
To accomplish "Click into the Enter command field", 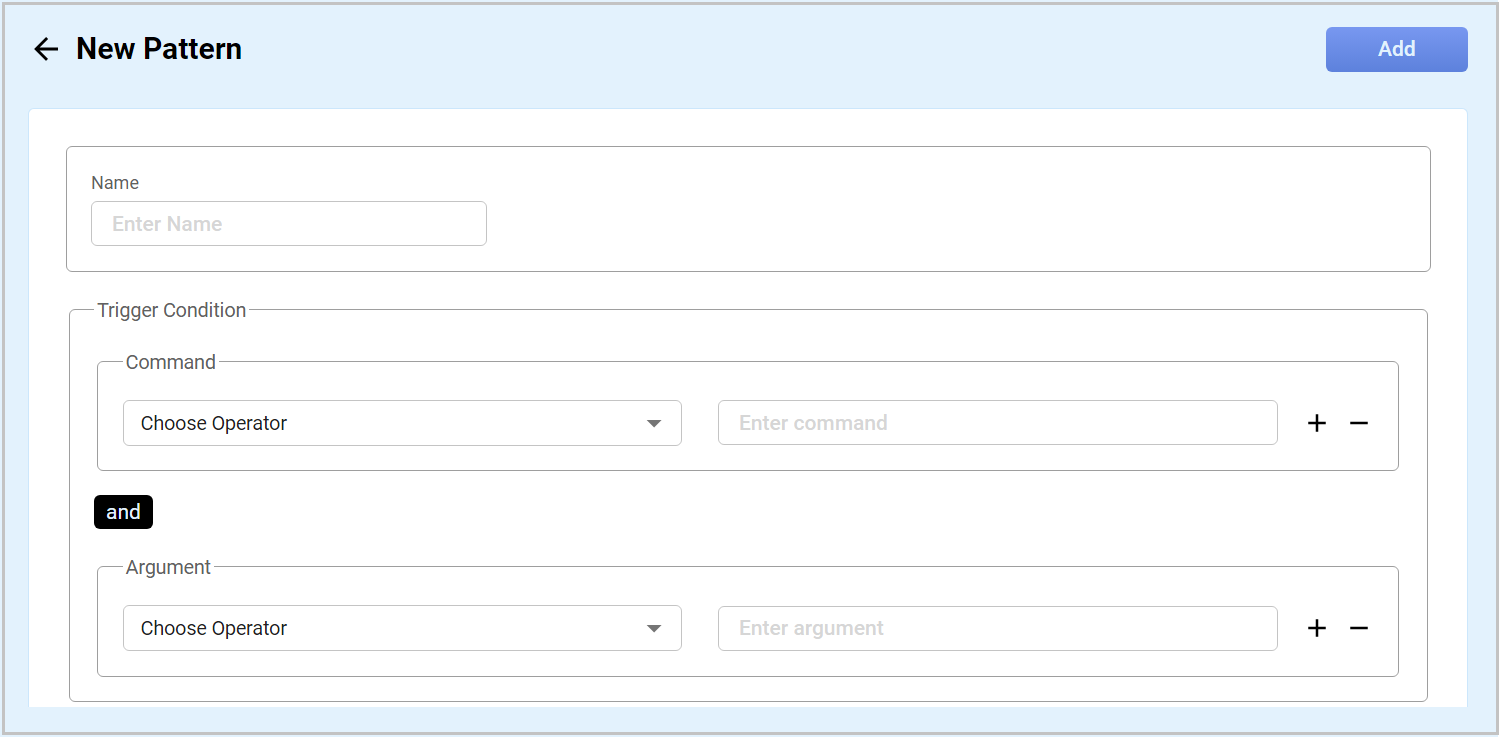I will point(997,423).
